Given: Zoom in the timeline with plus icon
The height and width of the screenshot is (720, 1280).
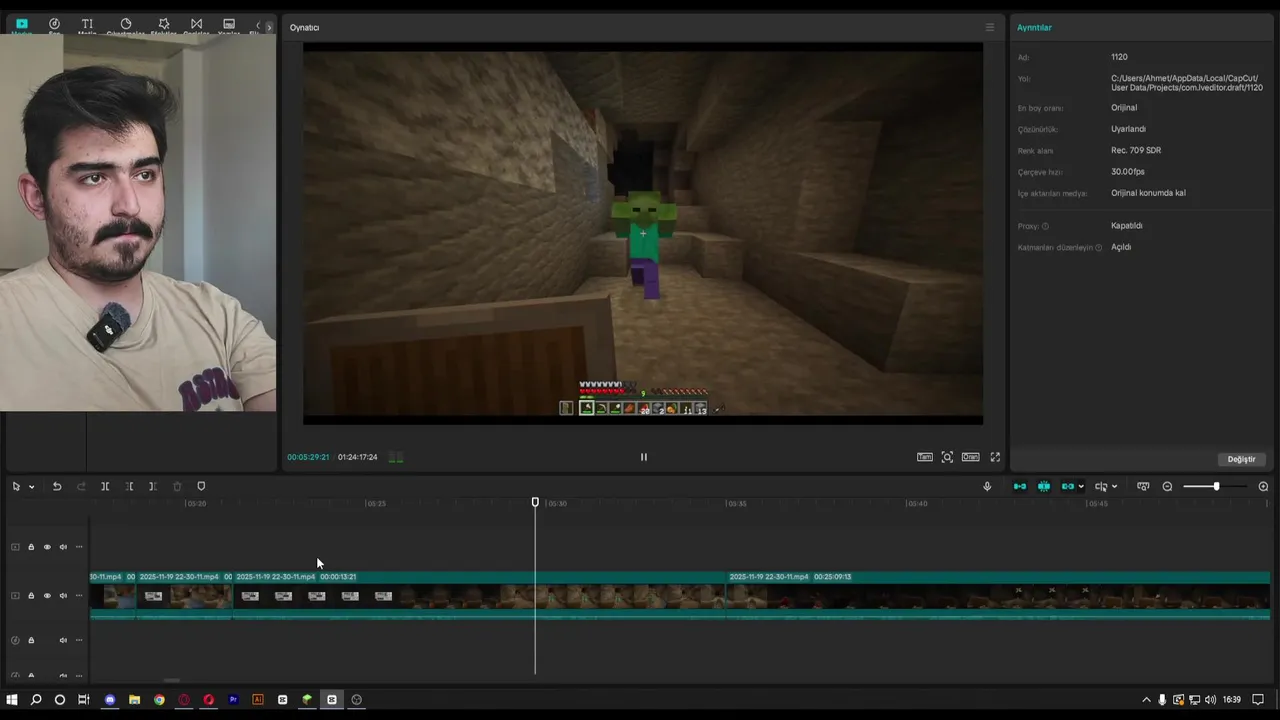Looking at the screenshot, I should (1263, 487).
